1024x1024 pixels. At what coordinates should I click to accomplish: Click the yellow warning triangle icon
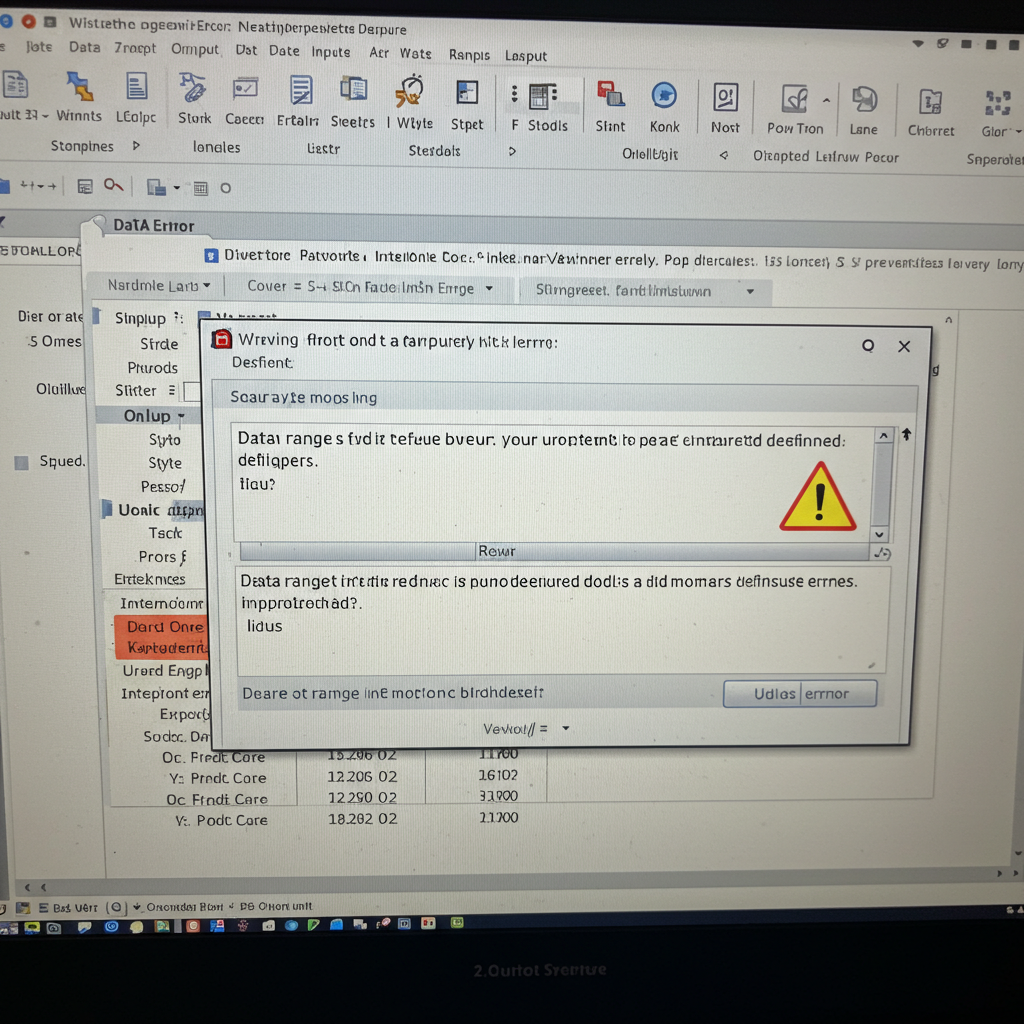point(818,497)
